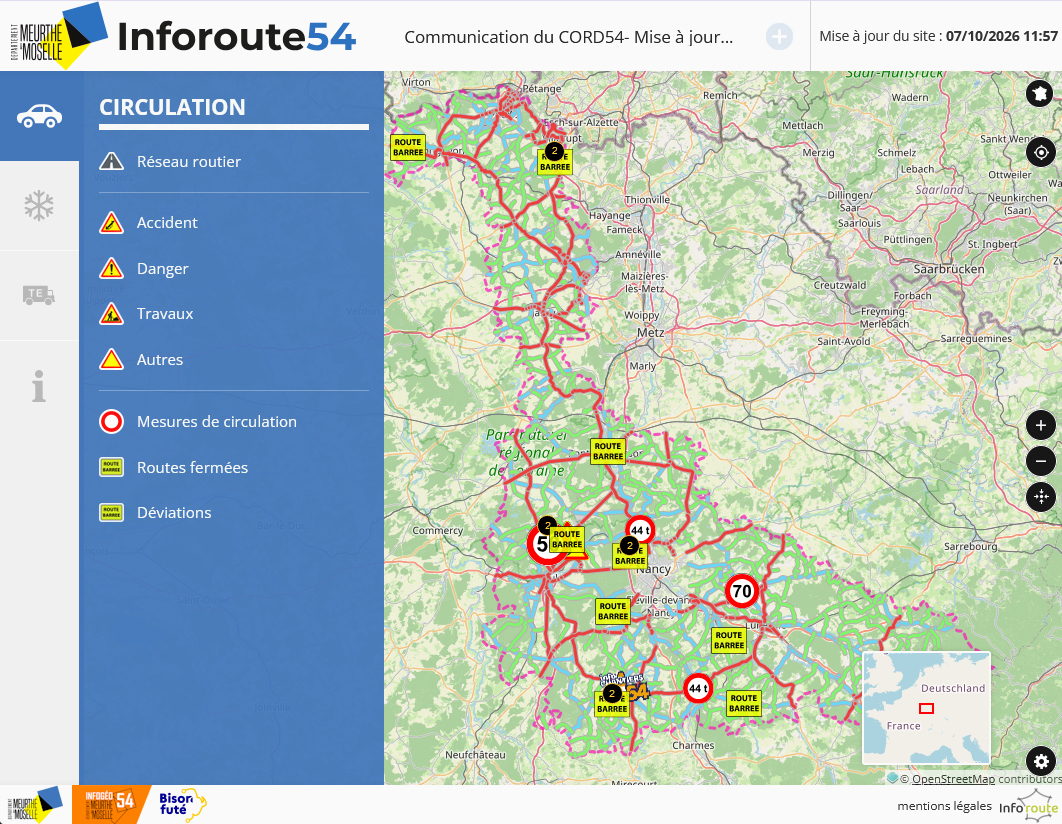Click Route Barrée marker right of 44 t near Charmes
1062x824 pixels.
click(x=744, y=703)
